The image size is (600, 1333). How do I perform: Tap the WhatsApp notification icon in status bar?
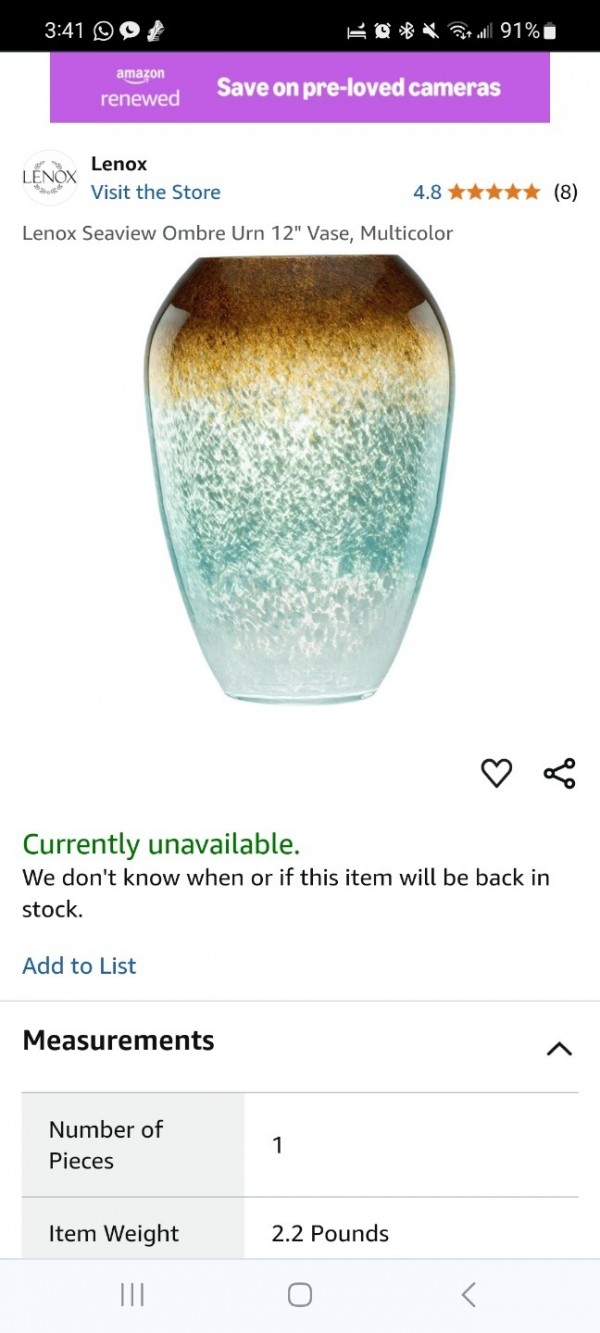click(x=103, y=30)
